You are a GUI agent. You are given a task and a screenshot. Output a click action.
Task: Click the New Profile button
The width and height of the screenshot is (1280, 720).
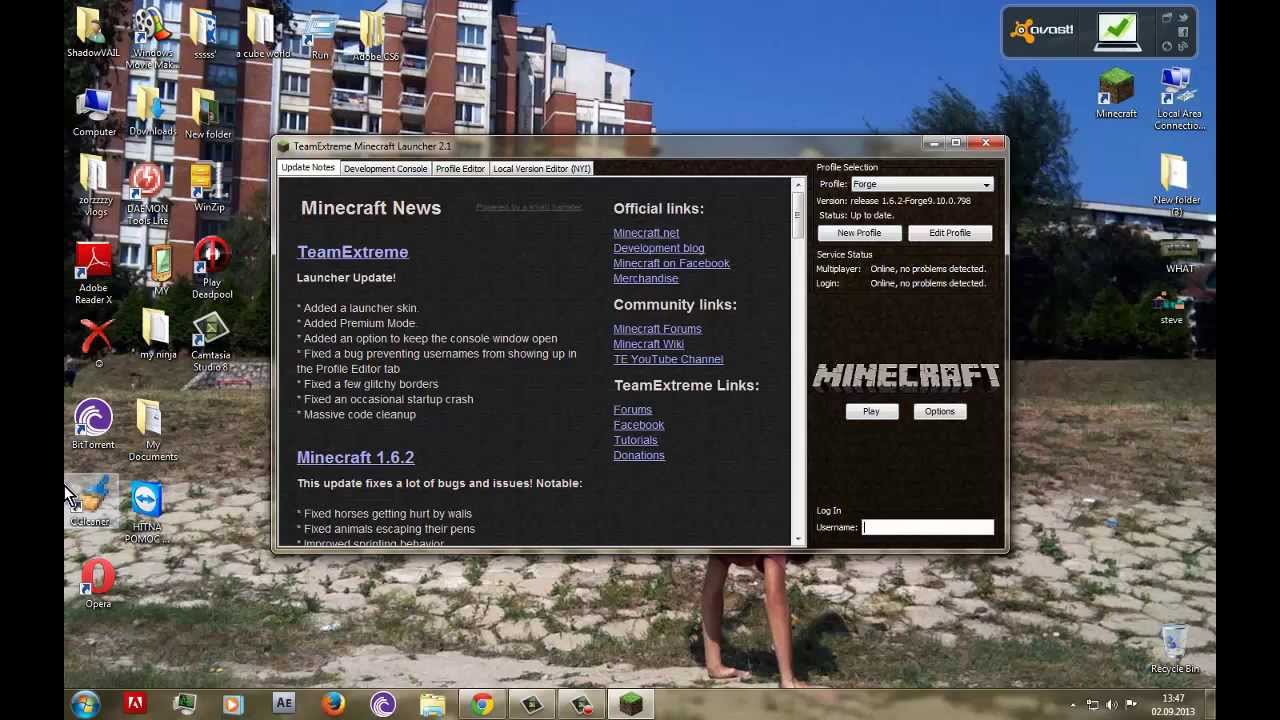[x=859, y=233]
